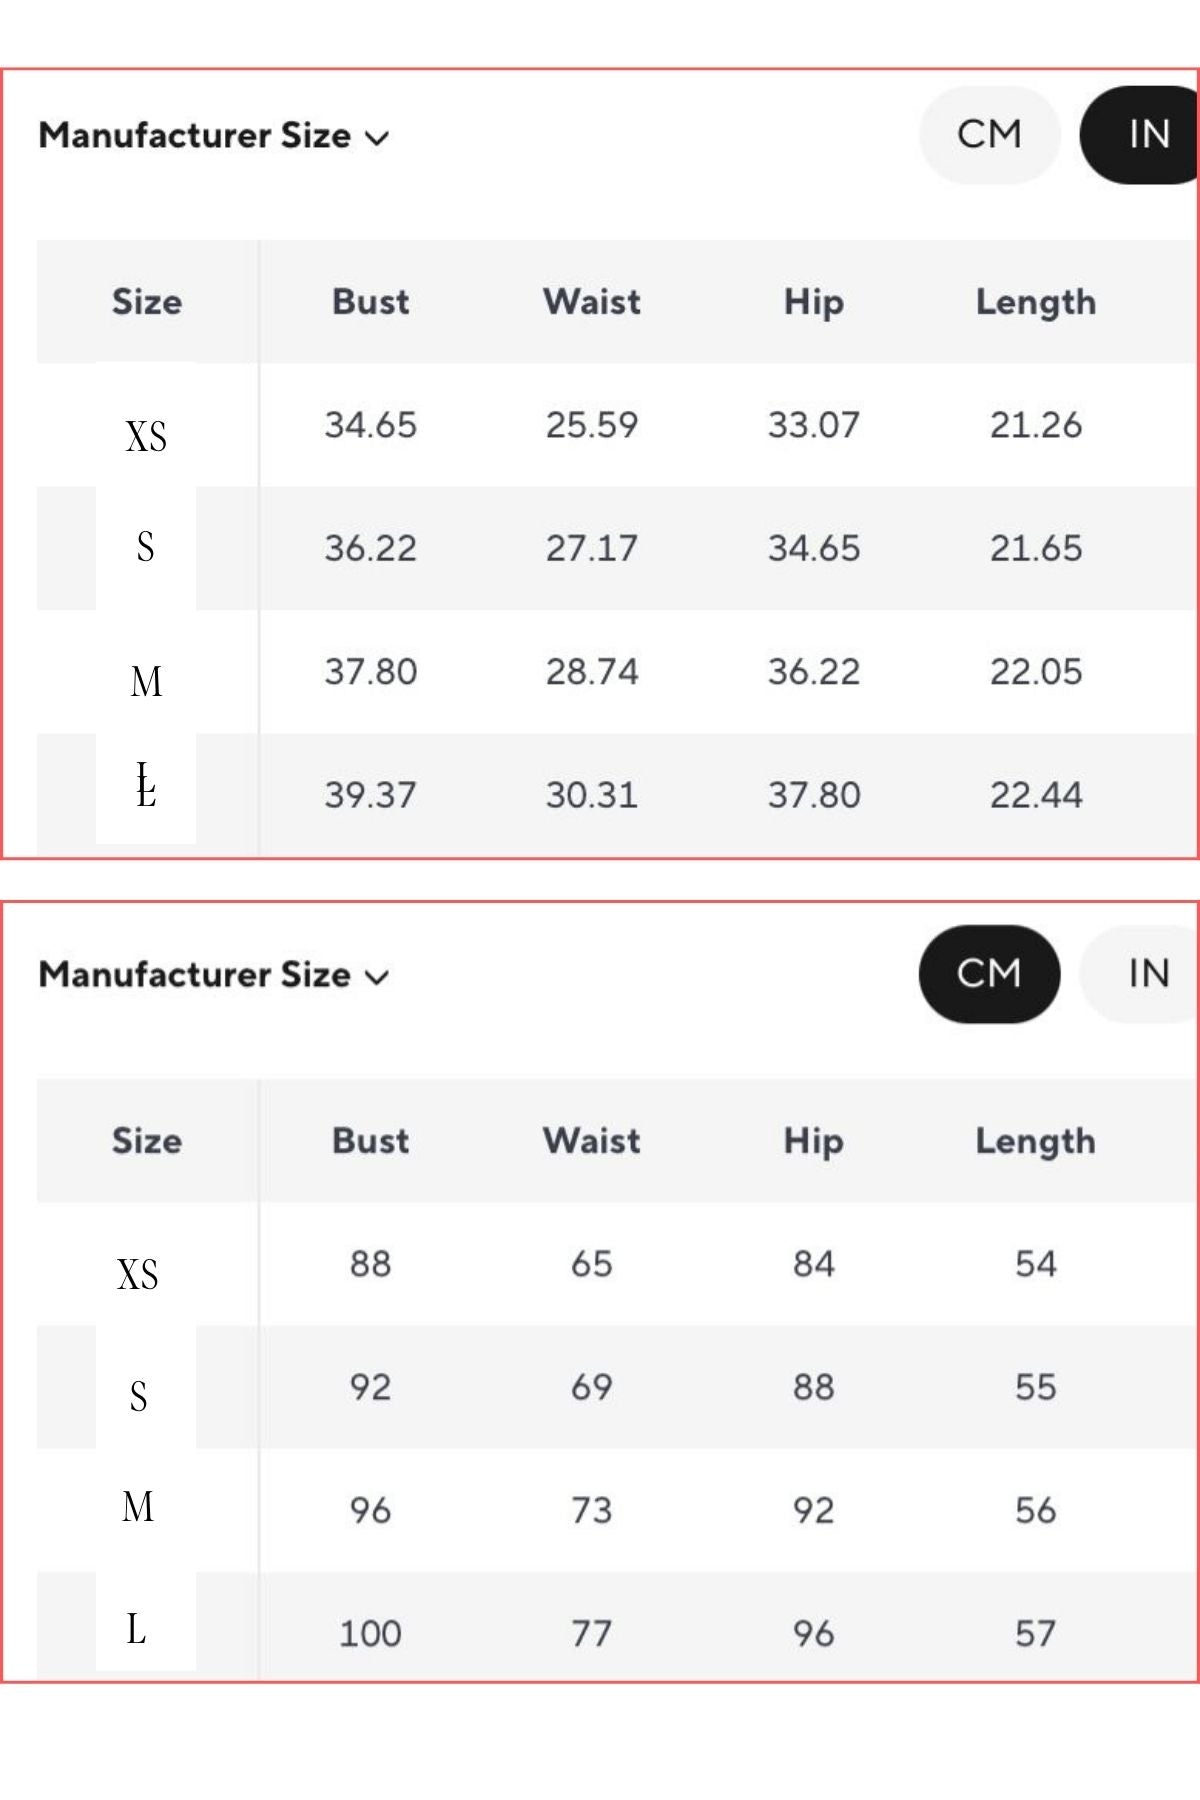1200x1800 pixels.
Task: Click the Size header in the lower table
Action: [x=147, y=1141]
